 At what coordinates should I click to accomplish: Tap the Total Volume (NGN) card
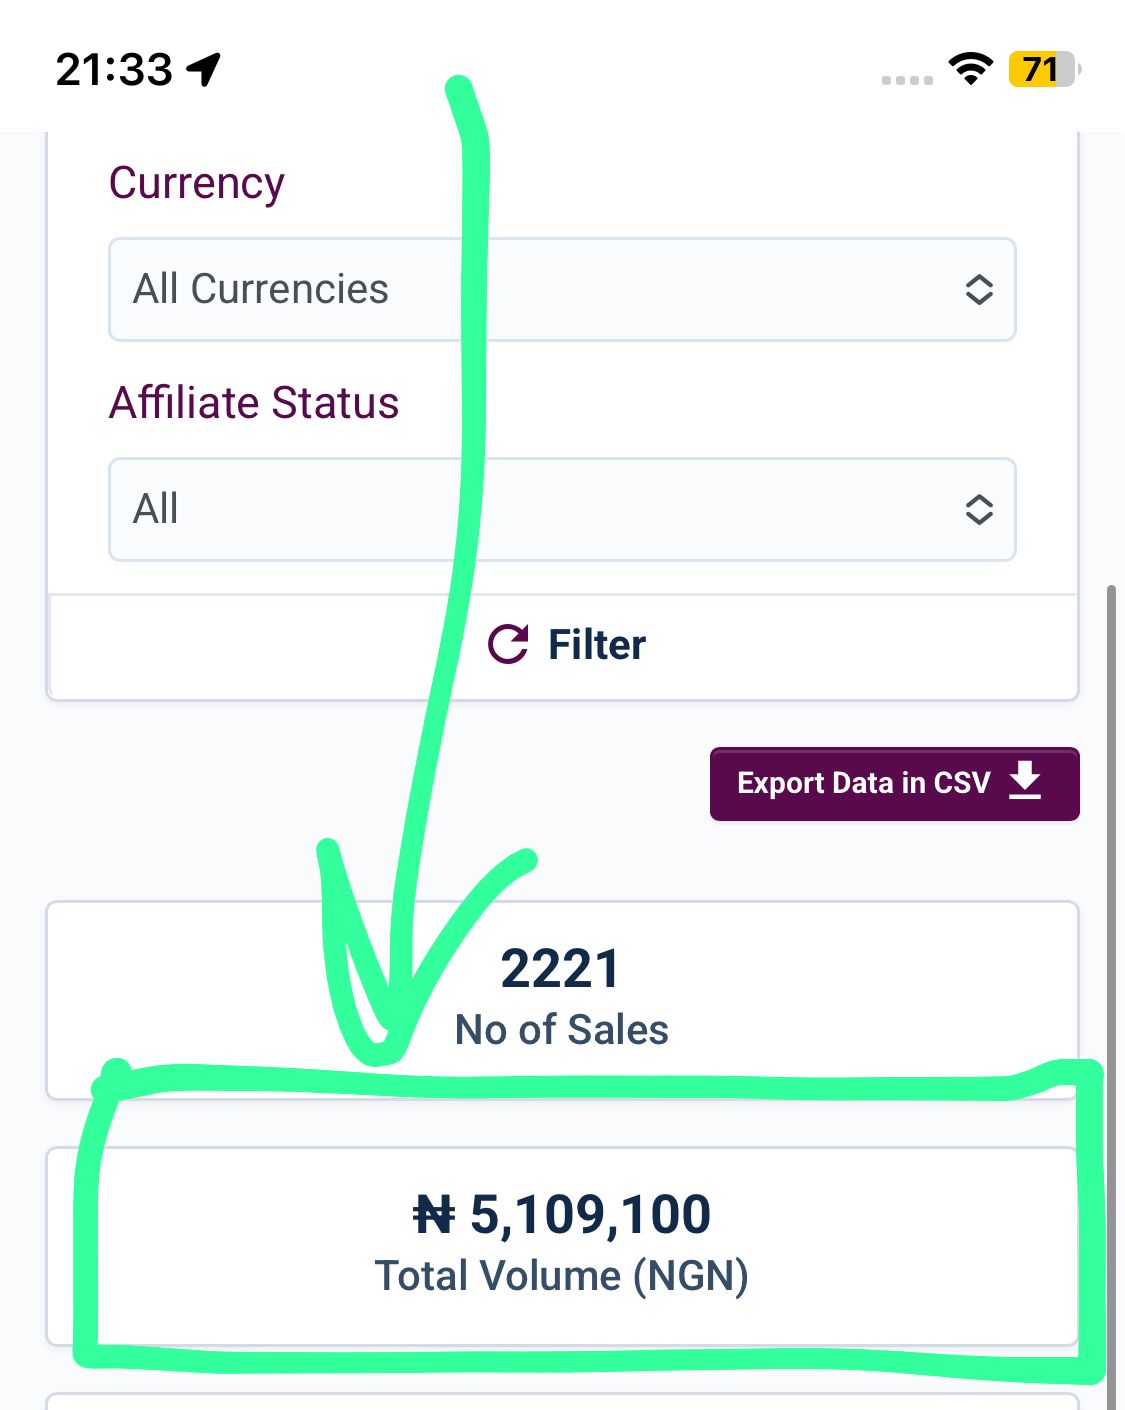point(561,1245)
